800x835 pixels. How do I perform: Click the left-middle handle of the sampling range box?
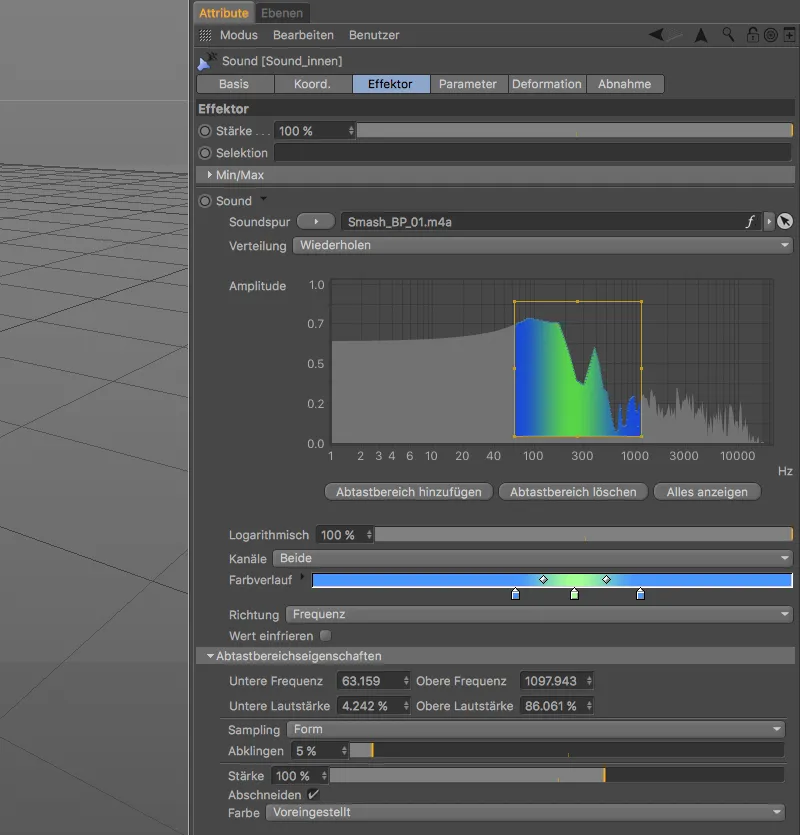coord(515,369)
